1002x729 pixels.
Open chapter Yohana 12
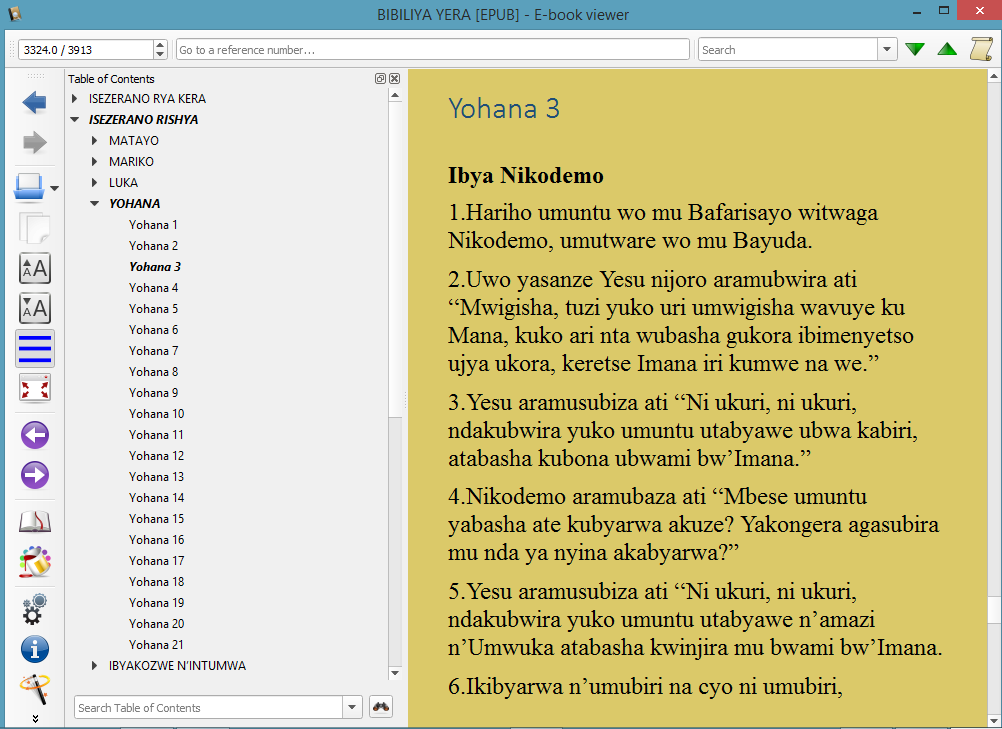tap(157, 456)
